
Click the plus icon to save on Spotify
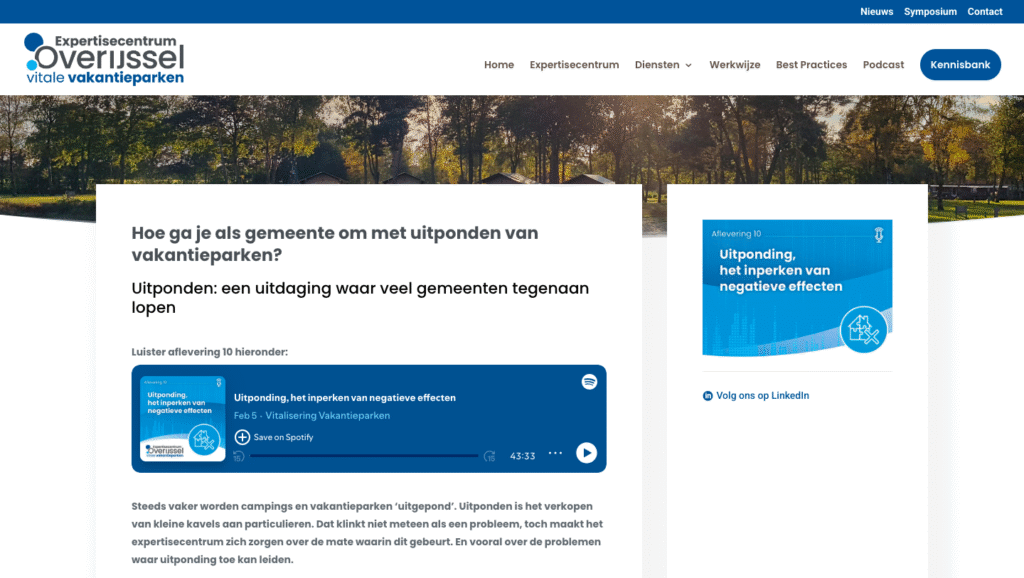[x=242, y=437]
